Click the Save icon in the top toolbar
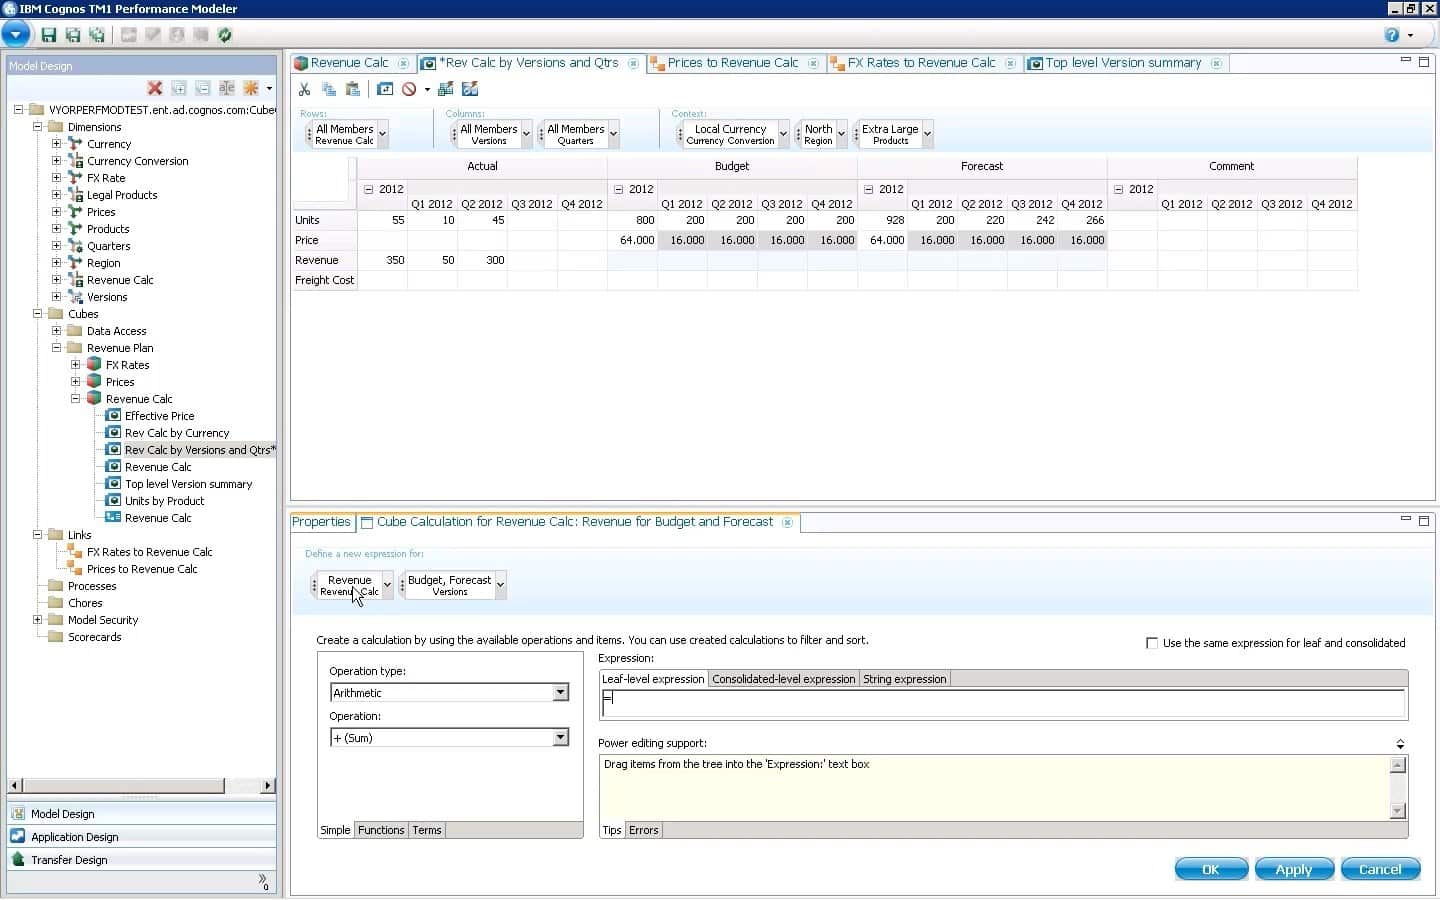 tap(49, 36)
